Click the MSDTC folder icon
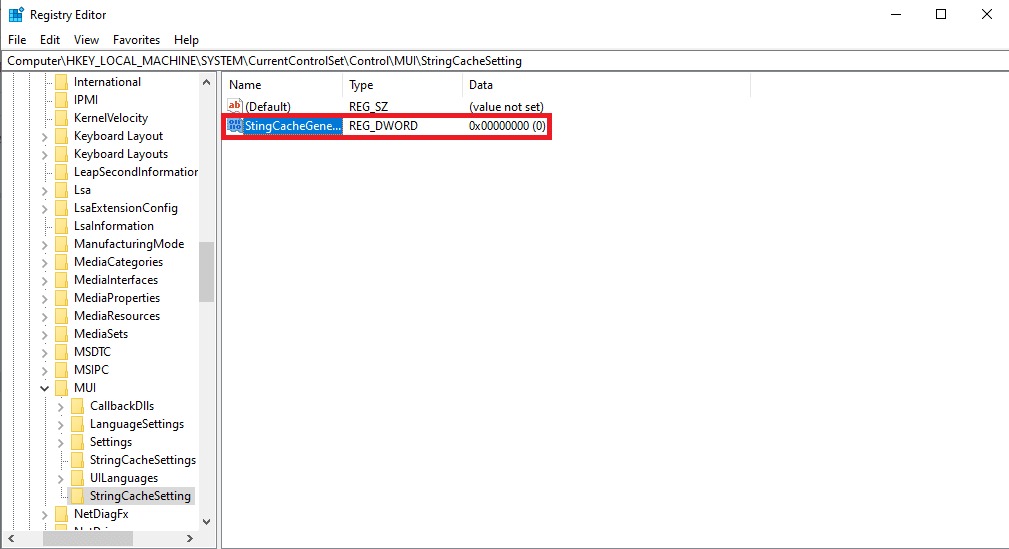Viewport: 1009px width, 549px height. 62,352
